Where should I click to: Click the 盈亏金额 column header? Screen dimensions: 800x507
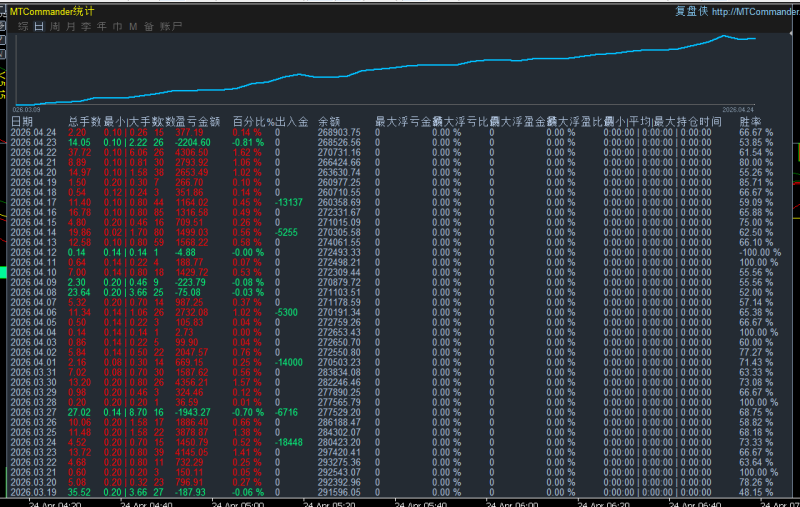point(198,121)
